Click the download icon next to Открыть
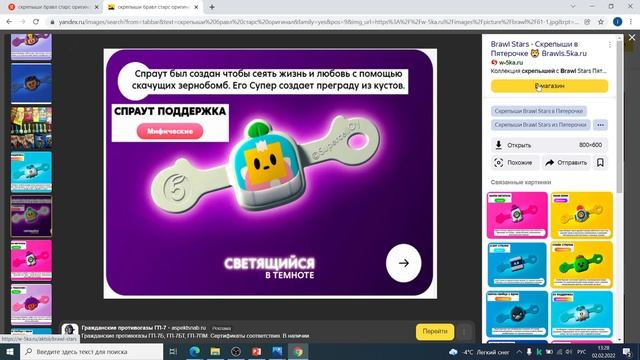 tap(498, 145)
